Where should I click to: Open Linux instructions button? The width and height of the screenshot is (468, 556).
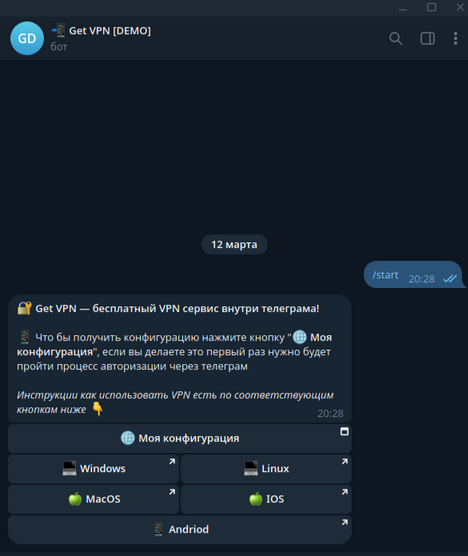pyautogui.click(x=266, y=469)
